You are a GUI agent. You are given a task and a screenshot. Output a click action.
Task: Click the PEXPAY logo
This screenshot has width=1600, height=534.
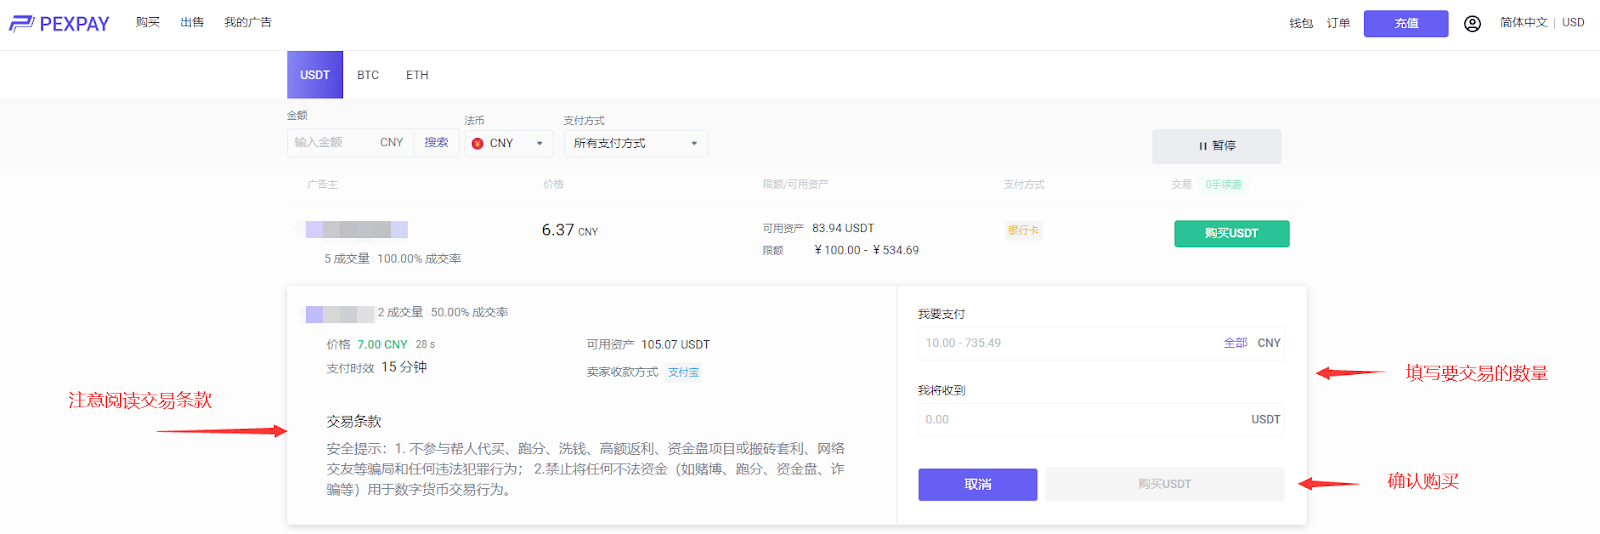point(60,23)
